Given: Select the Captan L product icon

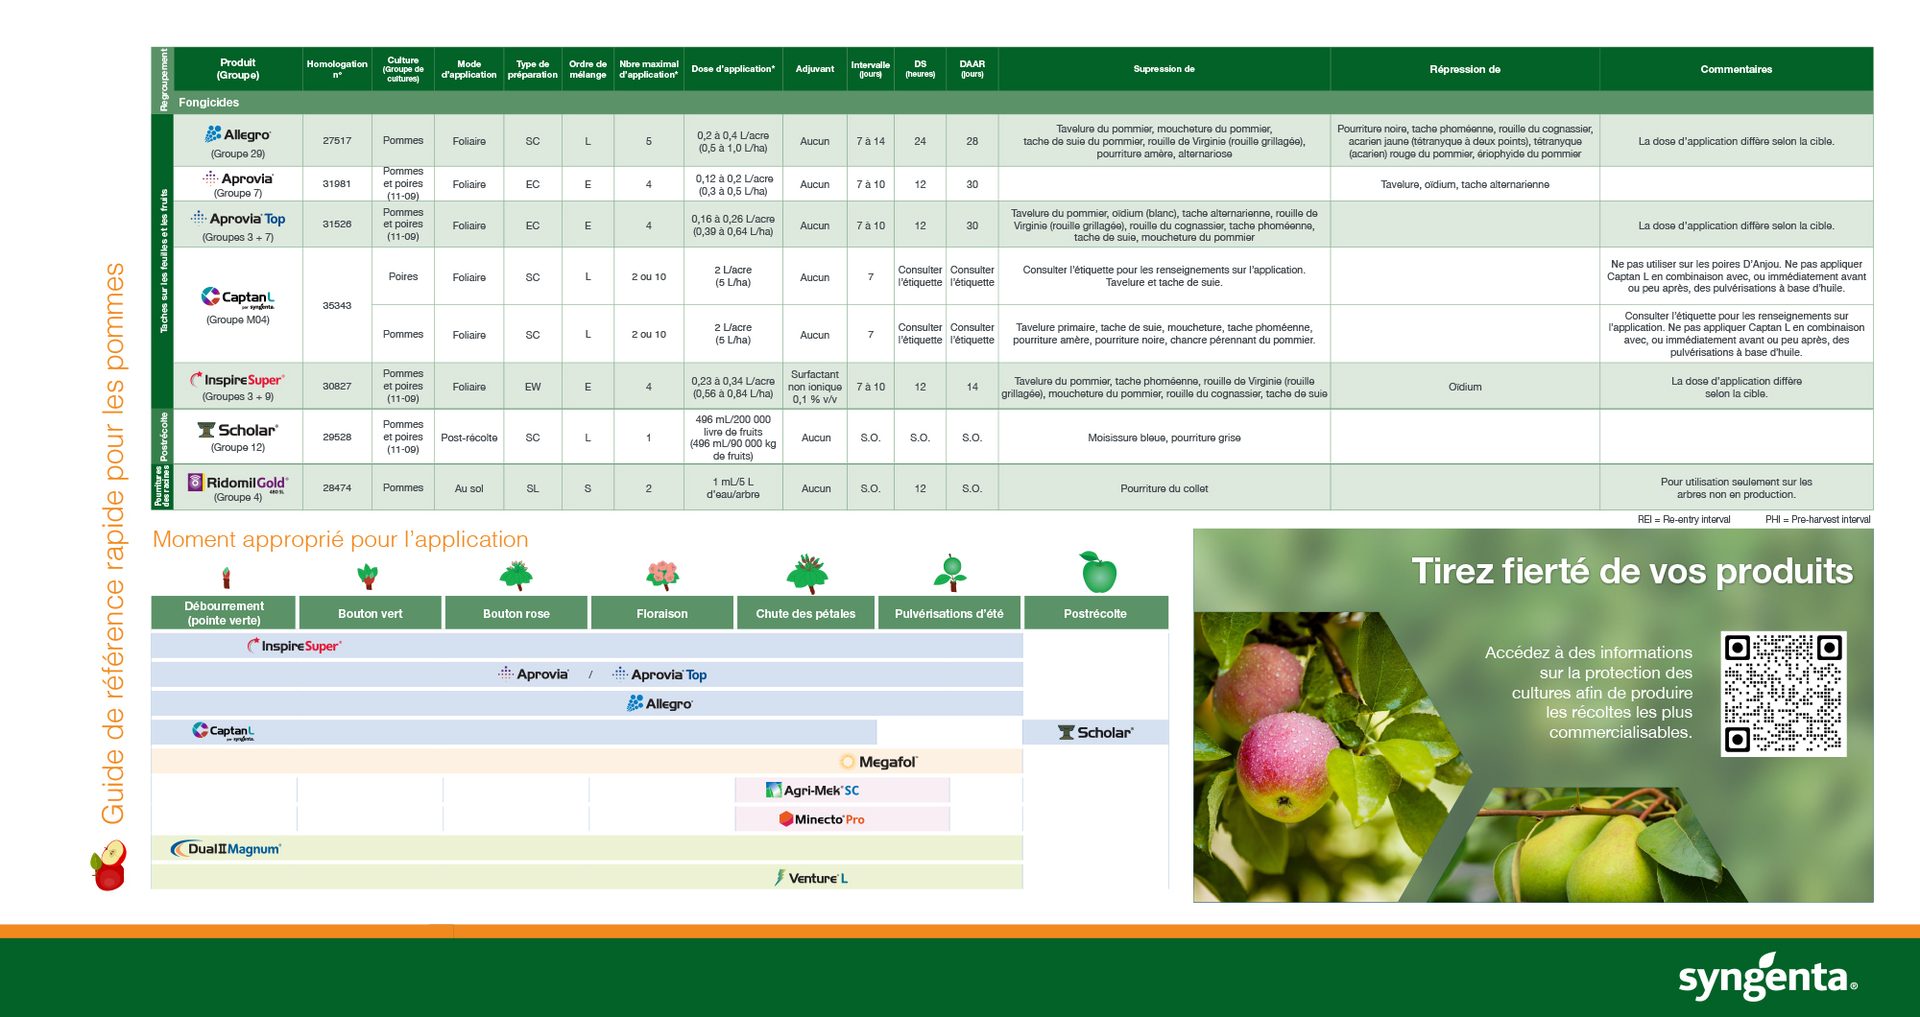Looking at the screenshot, I should [235, 297].
